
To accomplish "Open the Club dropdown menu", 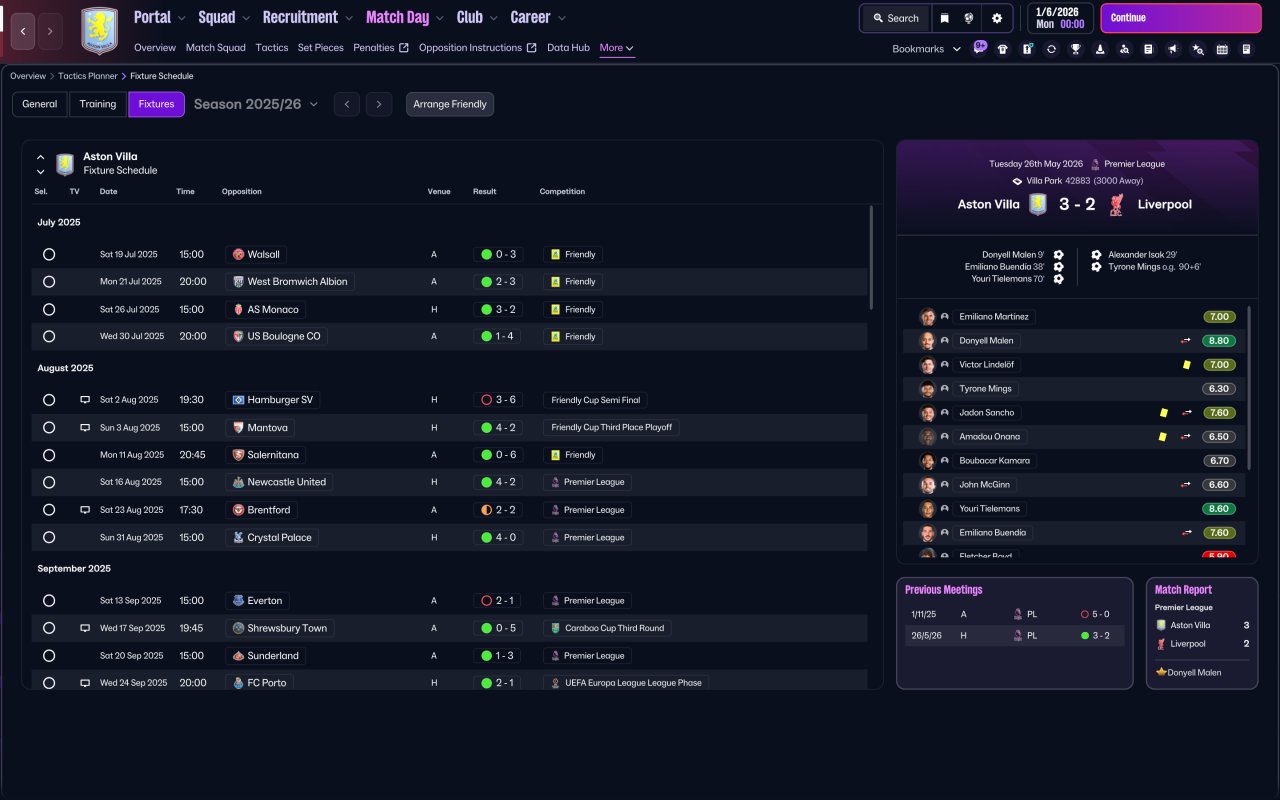I will click(x=477, y=17).
